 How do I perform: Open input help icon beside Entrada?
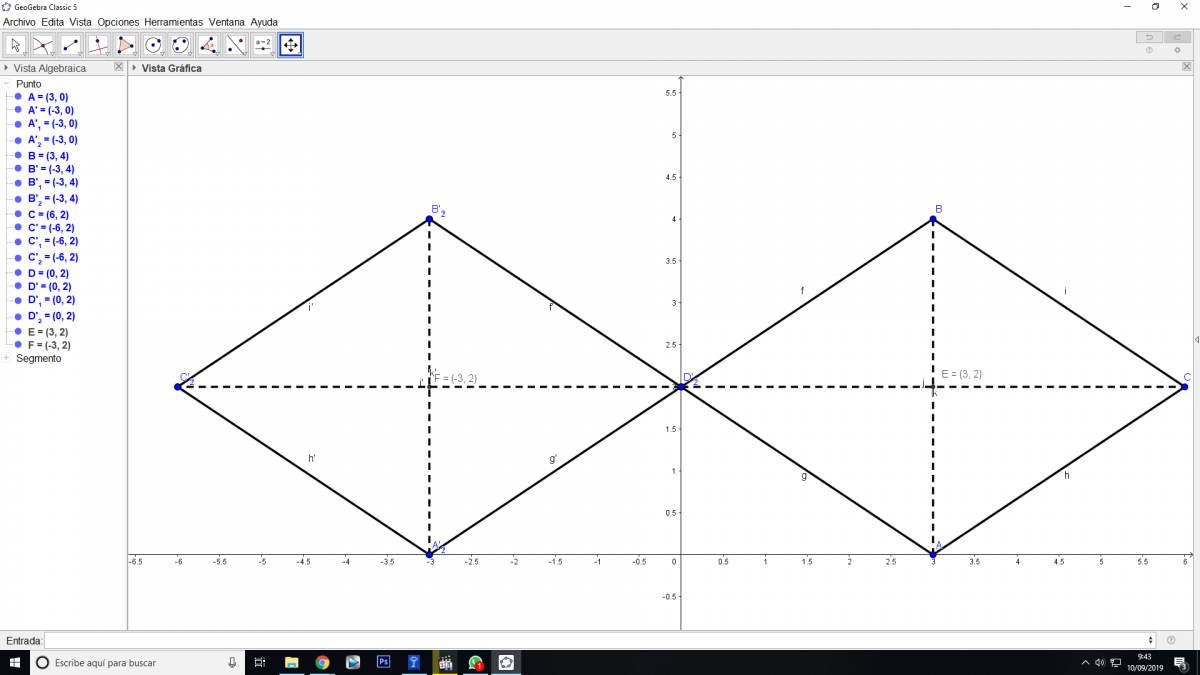[1171, 640]
